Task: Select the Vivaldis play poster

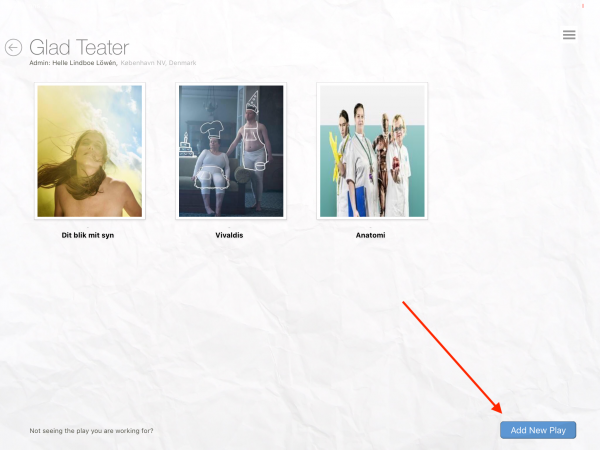Action: pyautogui.click(x=231, y=151)
